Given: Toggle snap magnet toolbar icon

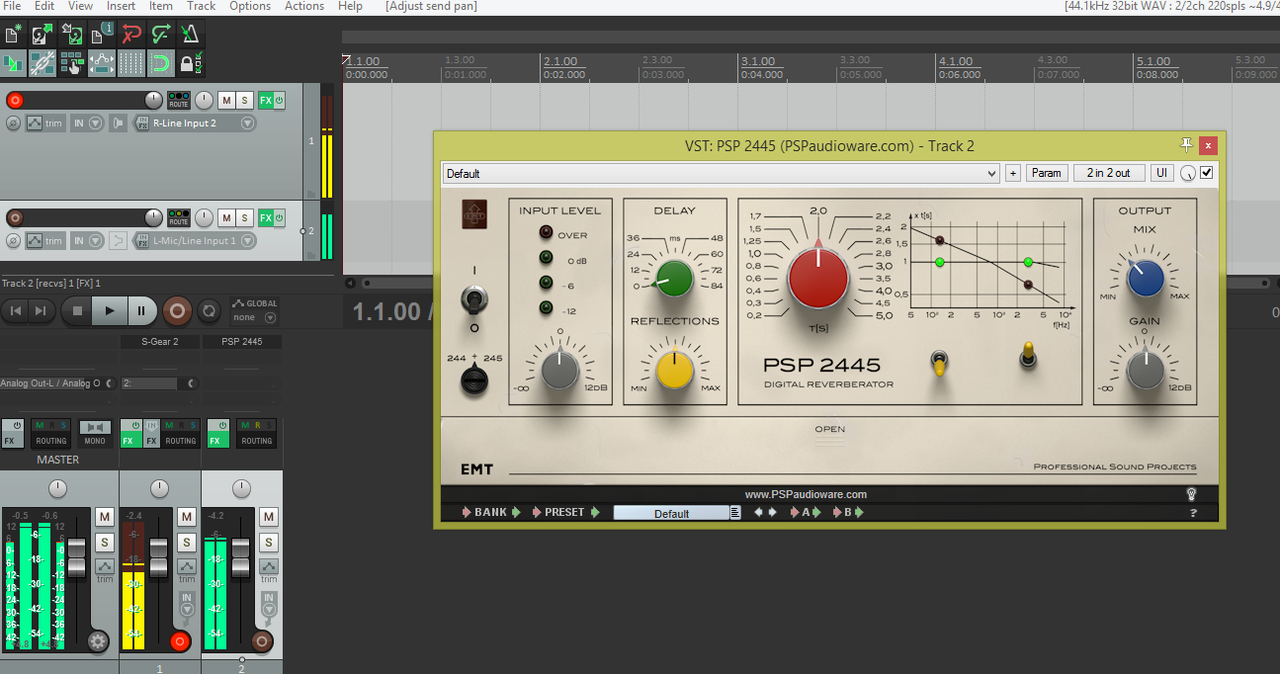Looking at the screenshot, I should click(160, 64).
